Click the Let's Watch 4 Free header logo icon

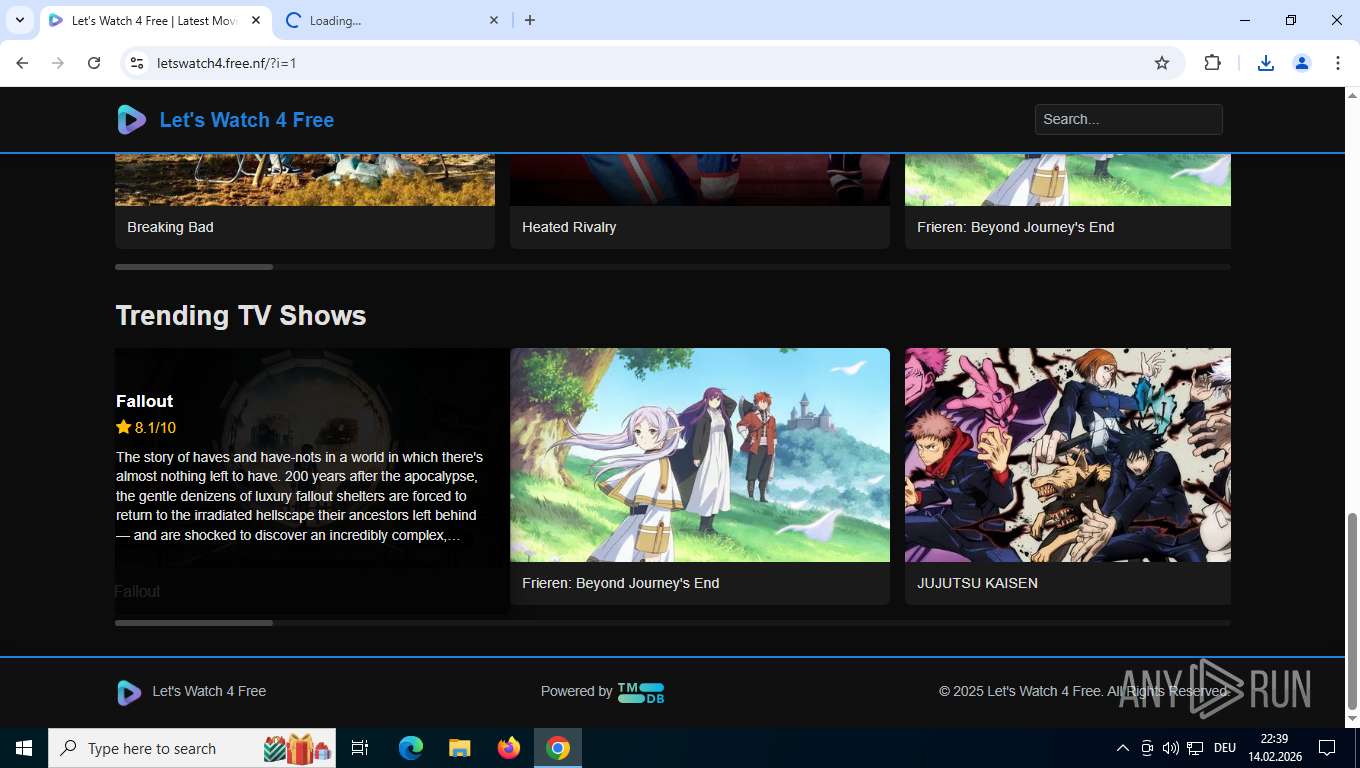(131, 120)
